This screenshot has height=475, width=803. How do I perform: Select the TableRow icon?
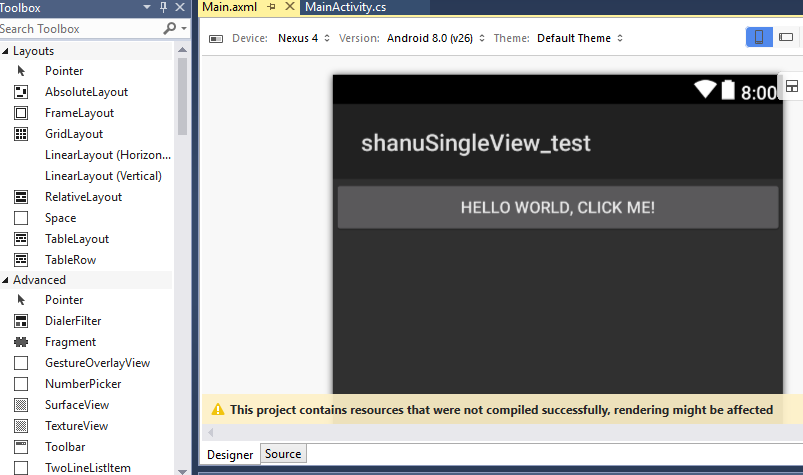pos(21,260)
